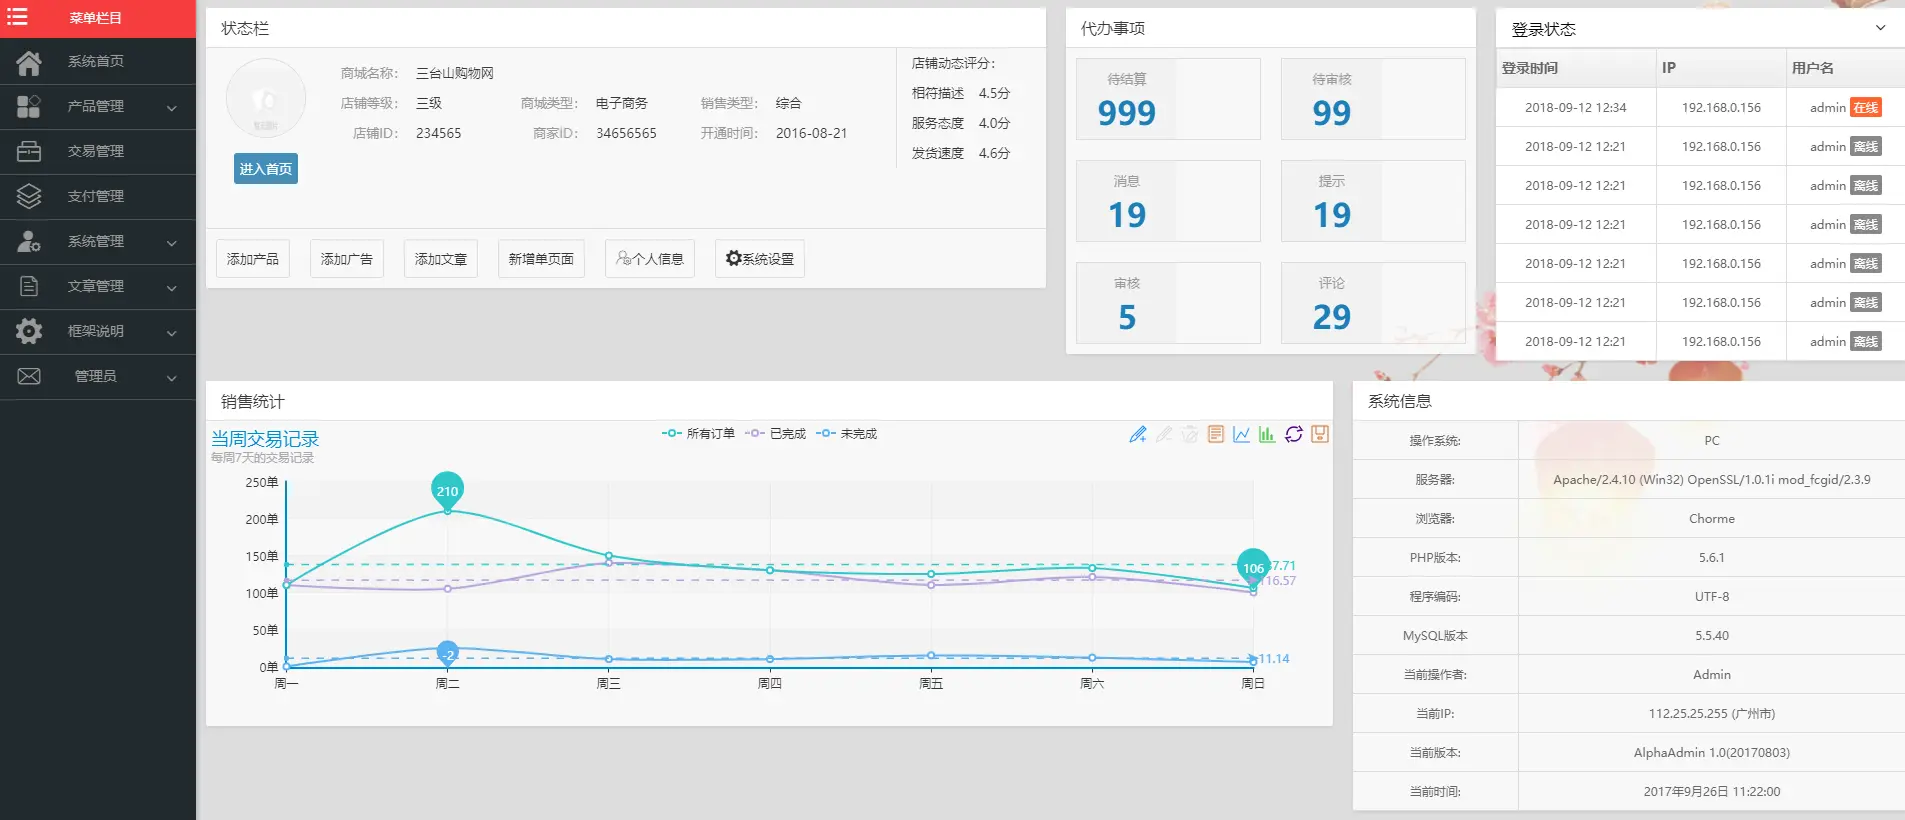The height and width of the screenshot is (820, 1905).
Task: Save the chart as image icon
Action: [1320, 434]
